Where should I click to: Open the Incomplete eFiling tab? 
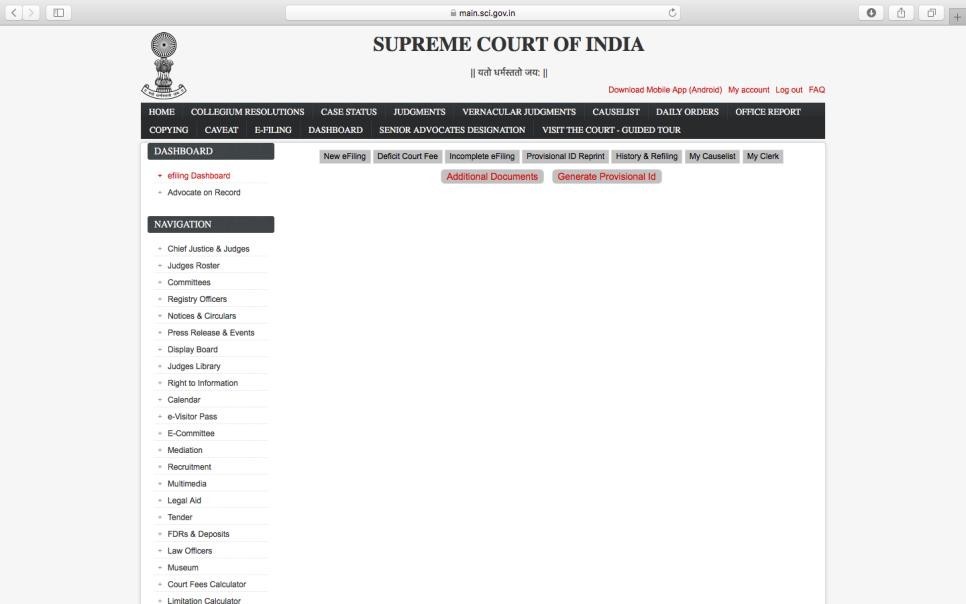[x=481, y=156]
